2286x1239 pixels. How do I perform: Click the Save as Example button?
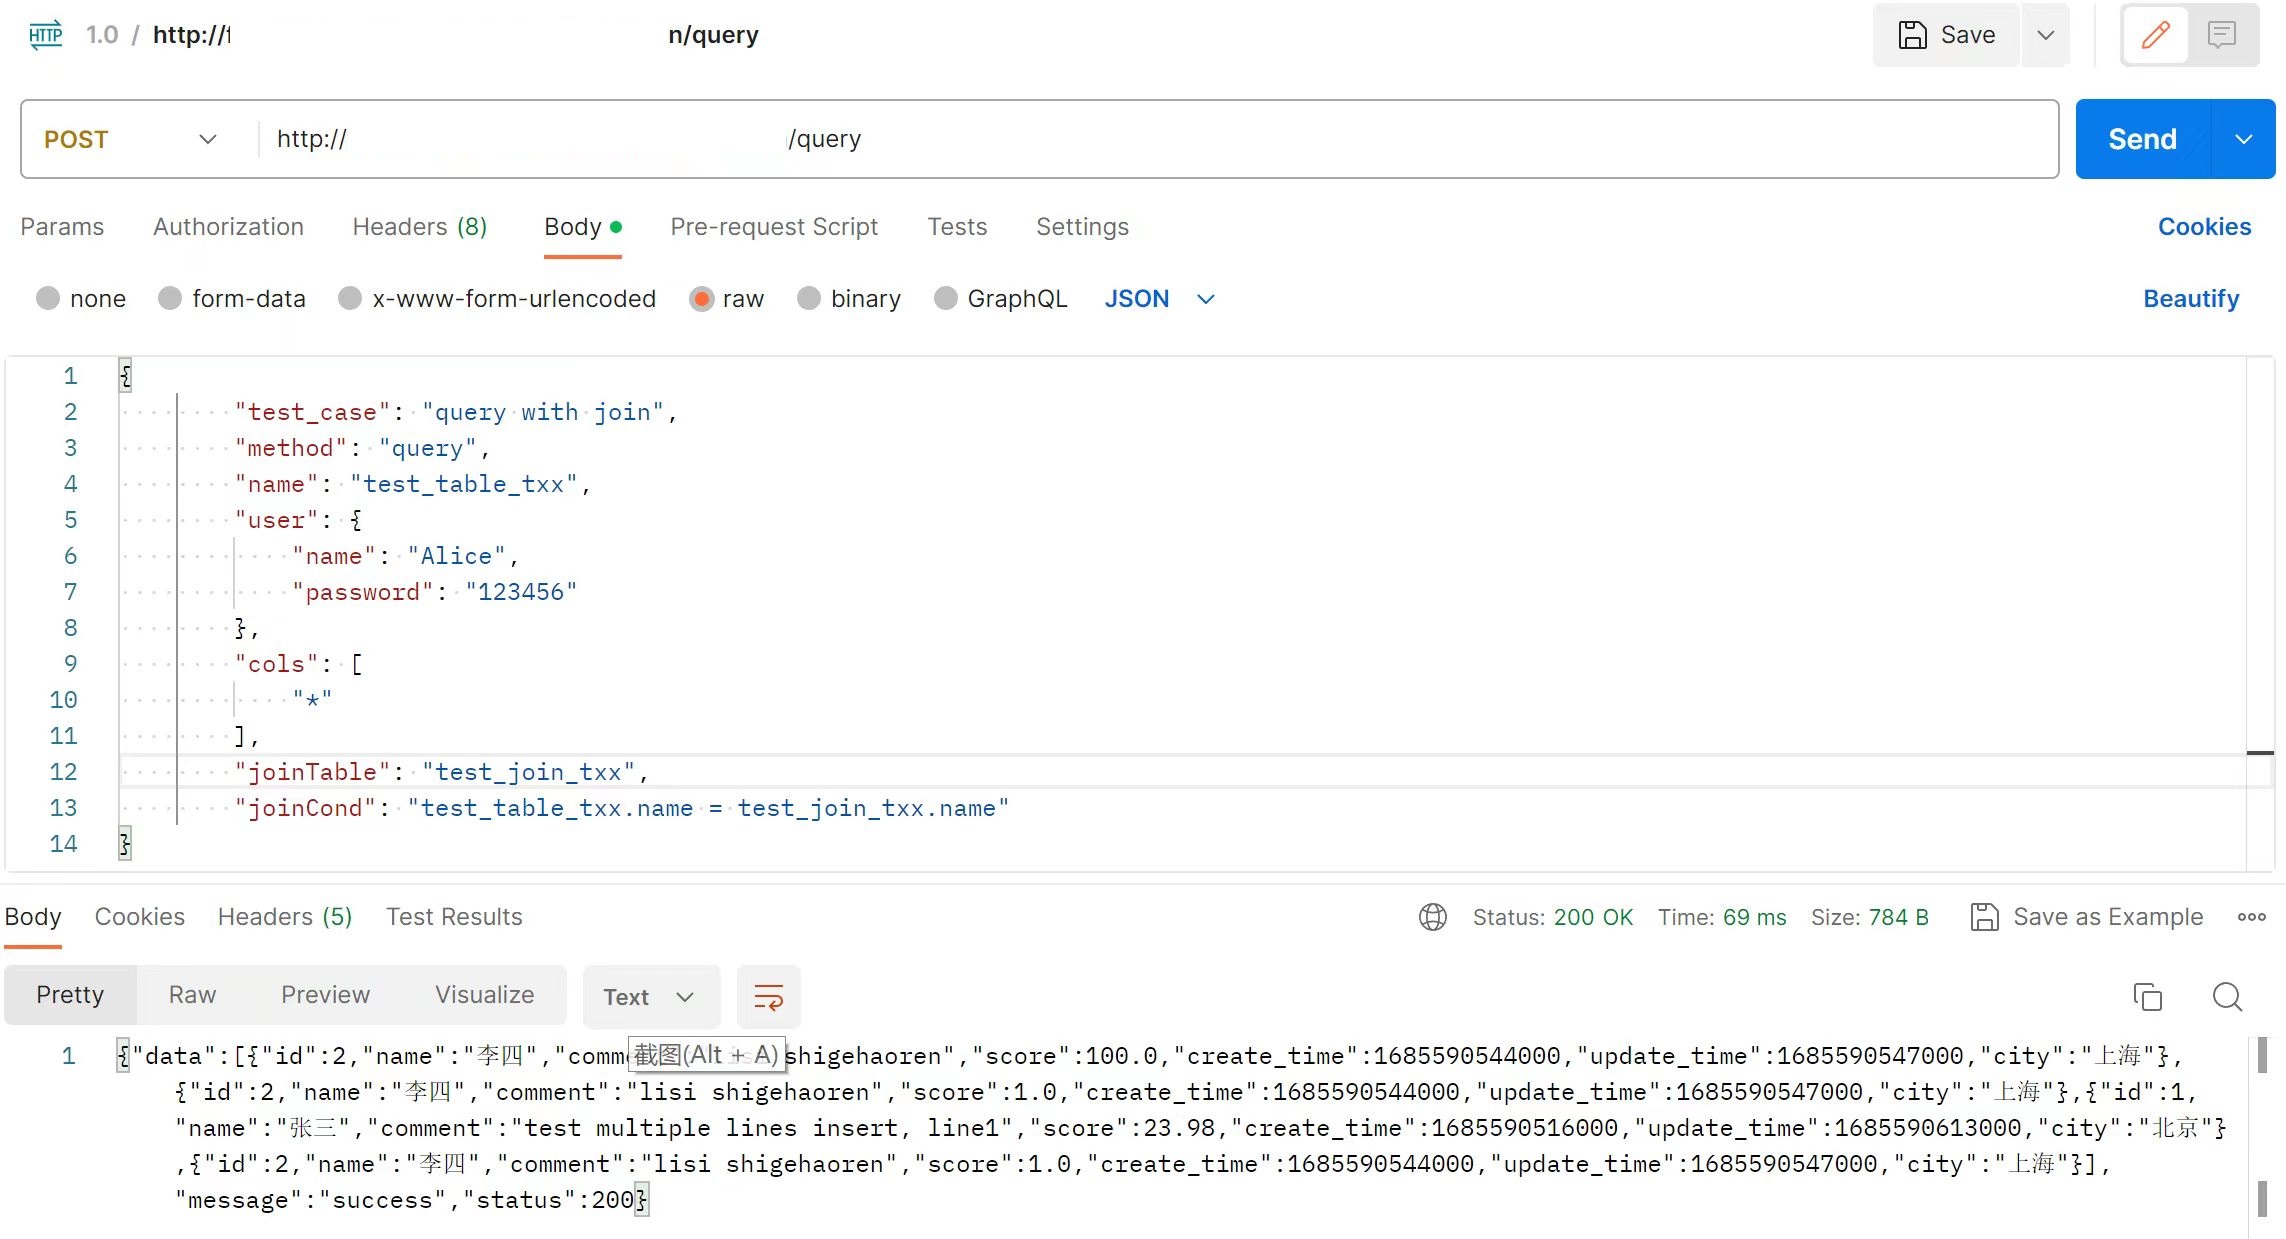pyautogui.click(x=2087, y=917)
